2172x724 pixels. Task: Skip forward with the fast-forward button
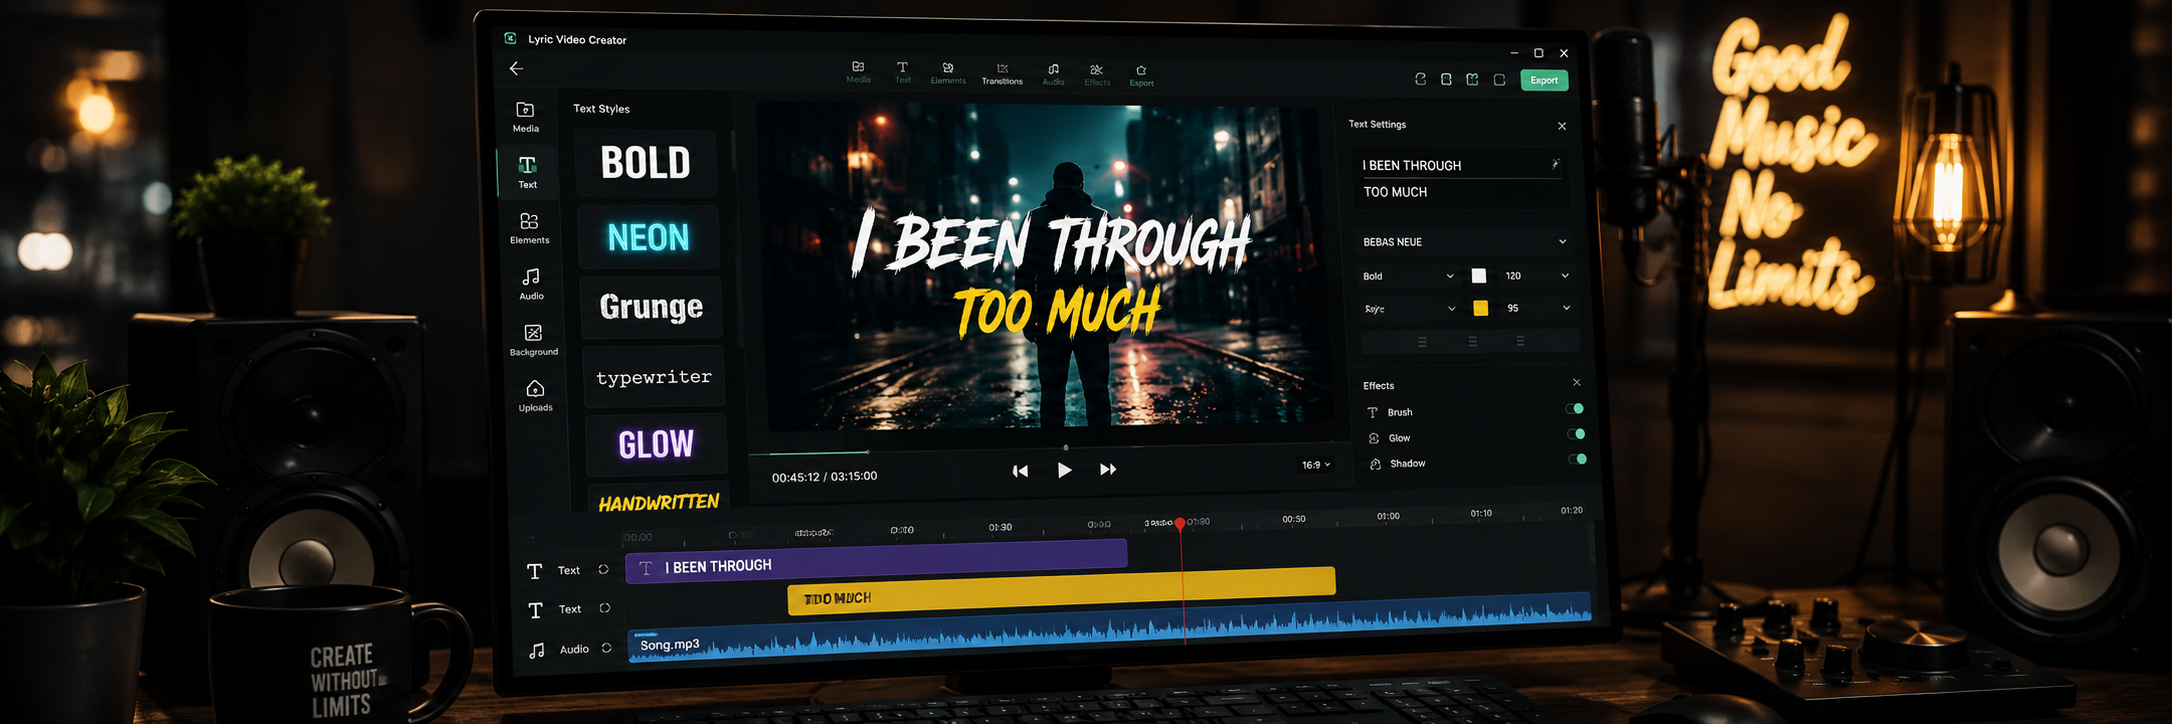coord(1108,469)
